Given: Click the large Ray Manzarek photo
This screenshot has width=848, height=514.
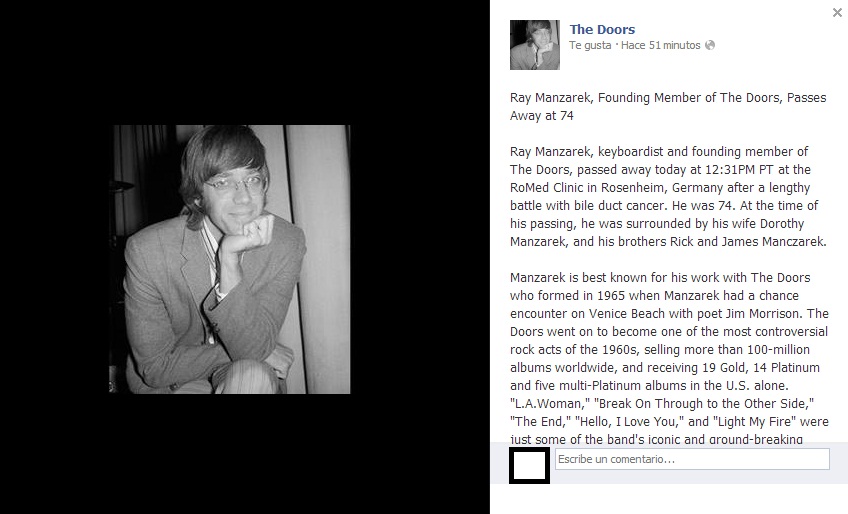Looking at the screenshot, I should 229,259.
